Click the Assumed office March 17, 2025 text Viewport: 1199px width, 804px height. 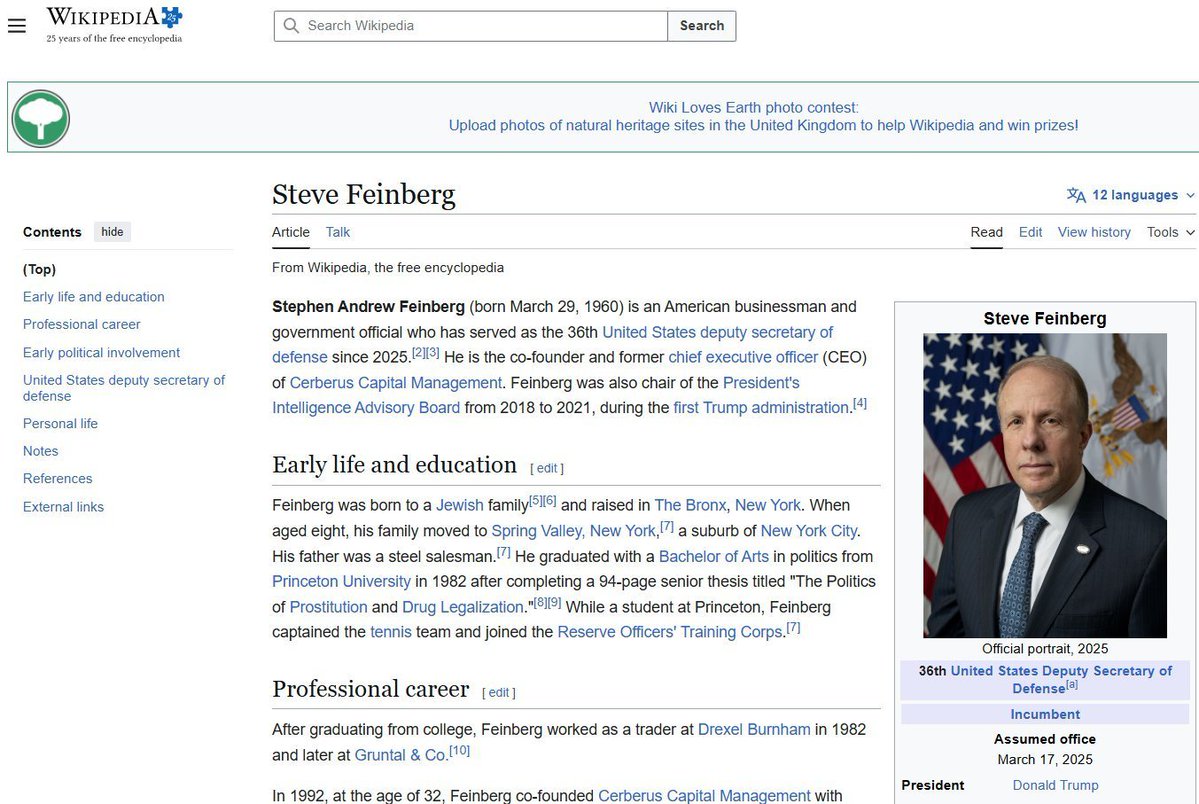click(1045, 749)
